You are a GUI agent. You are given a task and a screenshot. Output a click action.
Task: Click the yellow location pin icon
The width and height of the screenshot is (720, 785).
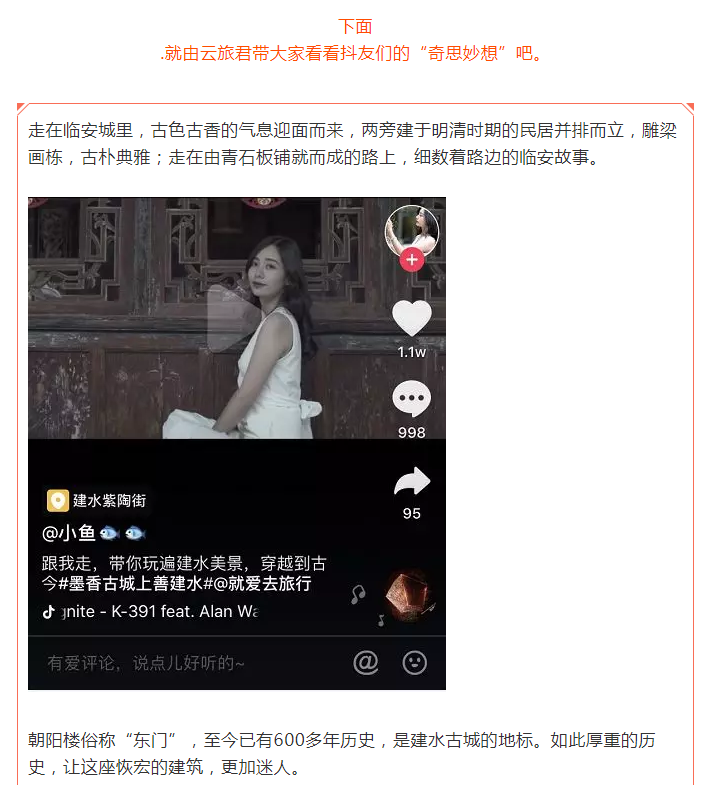58,501
